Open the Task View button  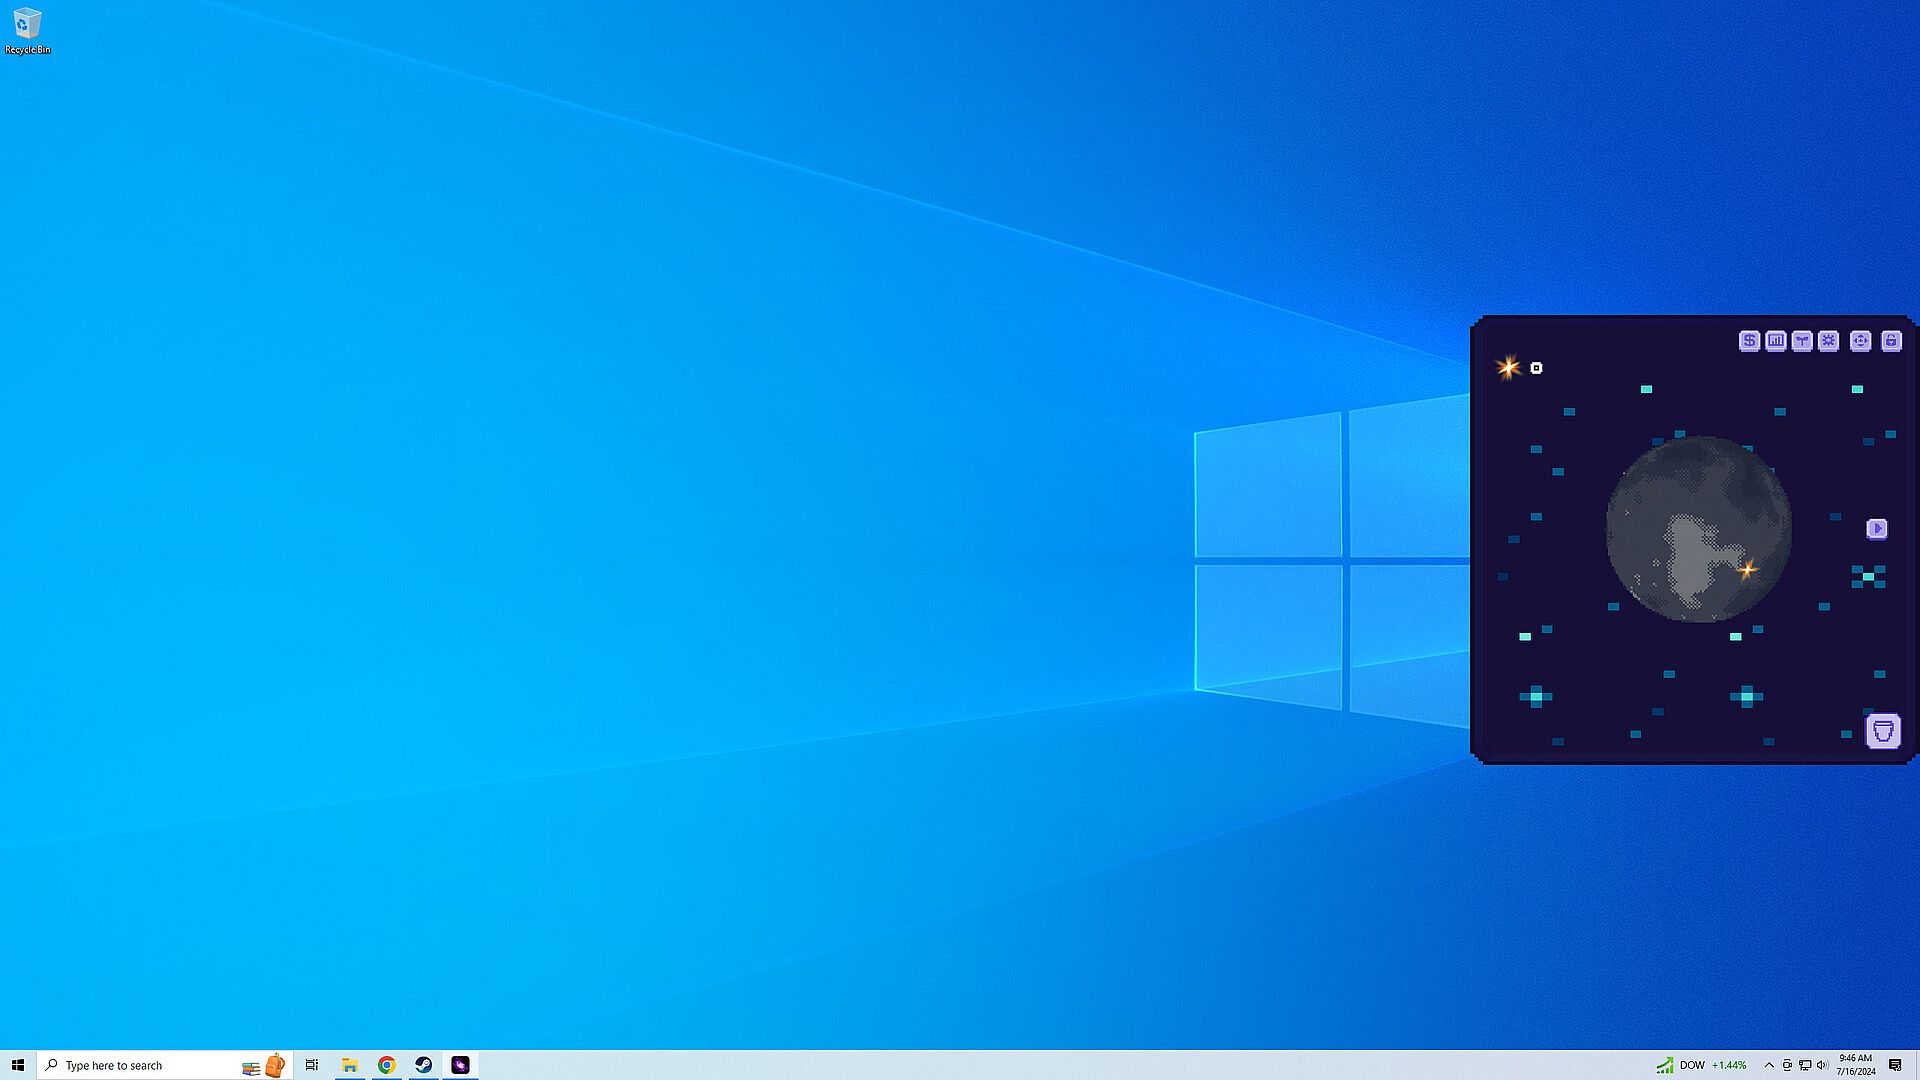312,1065
